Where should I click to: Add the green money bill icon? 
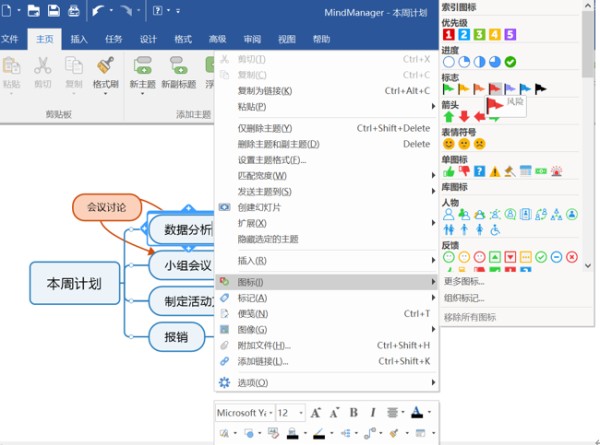click(x=541, y=171)
